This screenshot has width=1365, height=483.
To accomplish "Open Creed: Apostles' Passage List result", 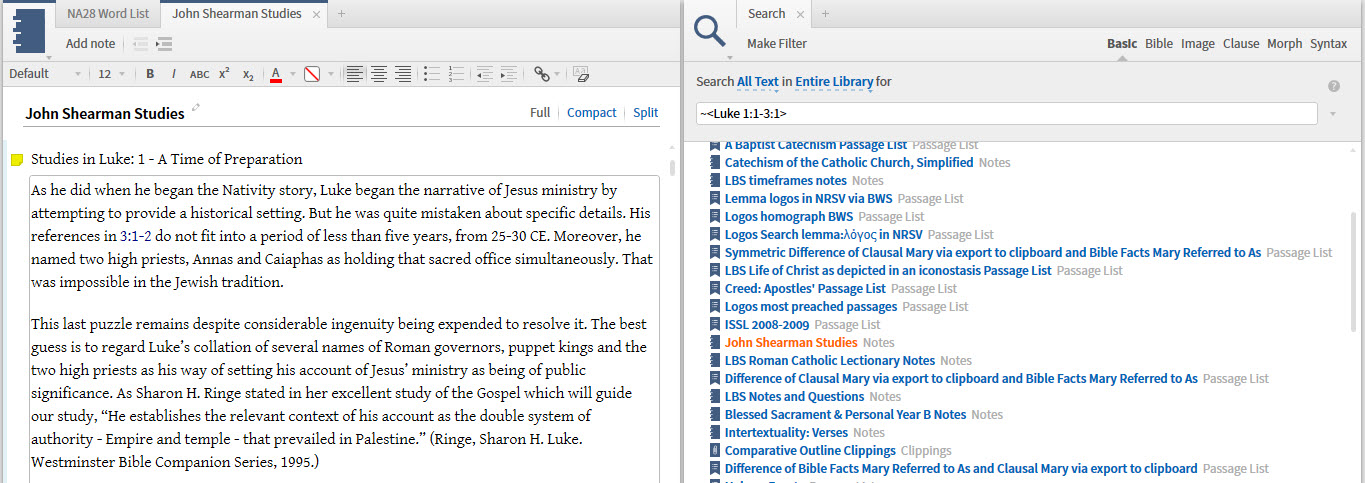I will [805, 289].
